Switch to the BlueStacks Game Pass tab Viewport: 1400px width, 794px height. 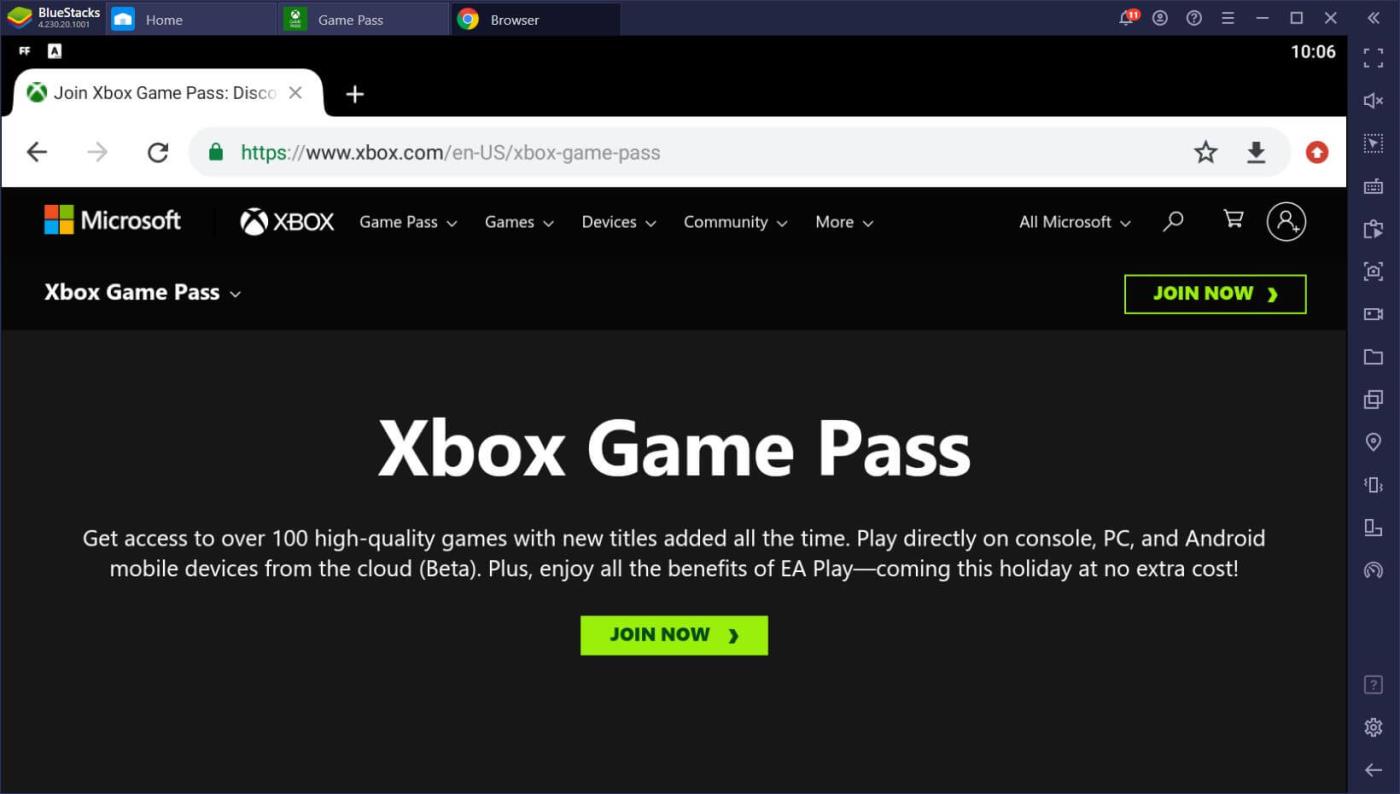pyautogui.click(x=364, y=19)
